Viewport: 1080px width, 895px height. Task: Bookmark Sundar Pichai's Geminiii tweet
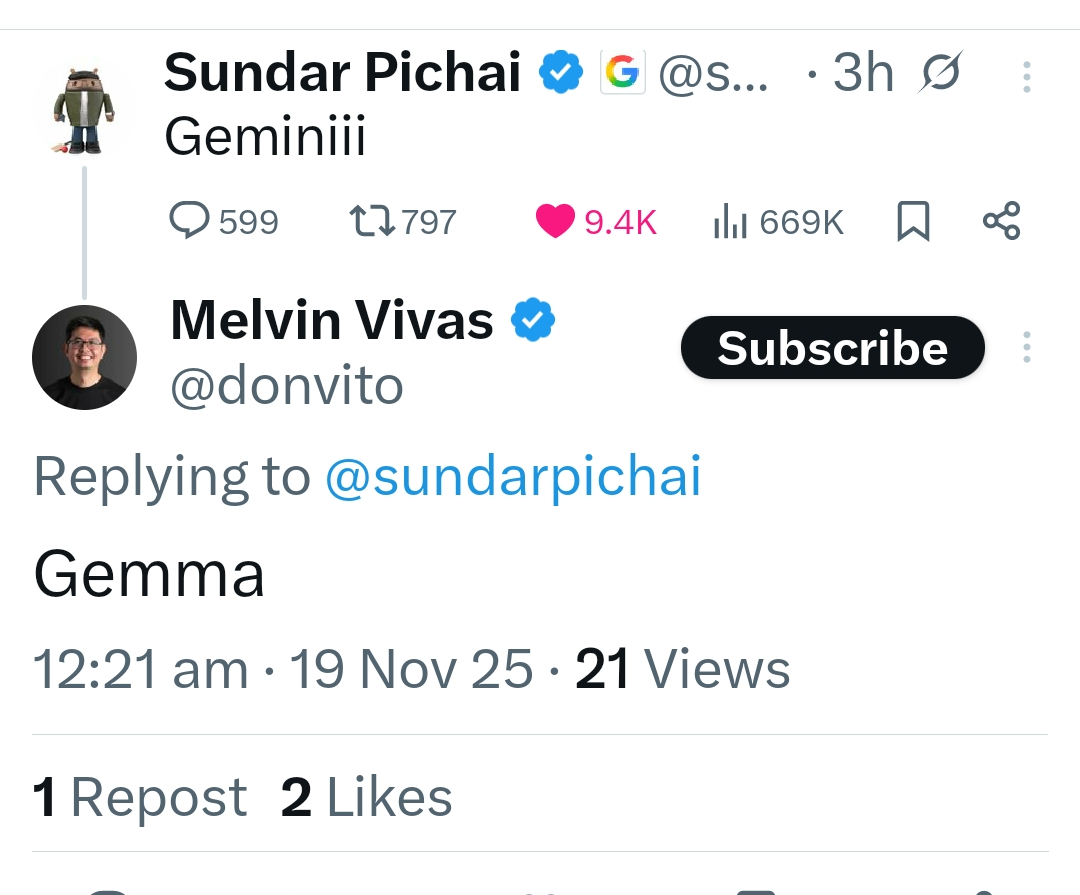(x=913, y=221)
